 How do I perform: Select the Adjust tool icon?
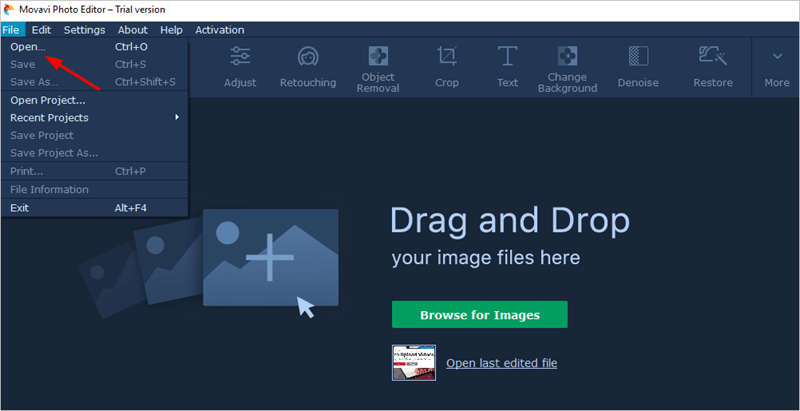click(240, 56)
